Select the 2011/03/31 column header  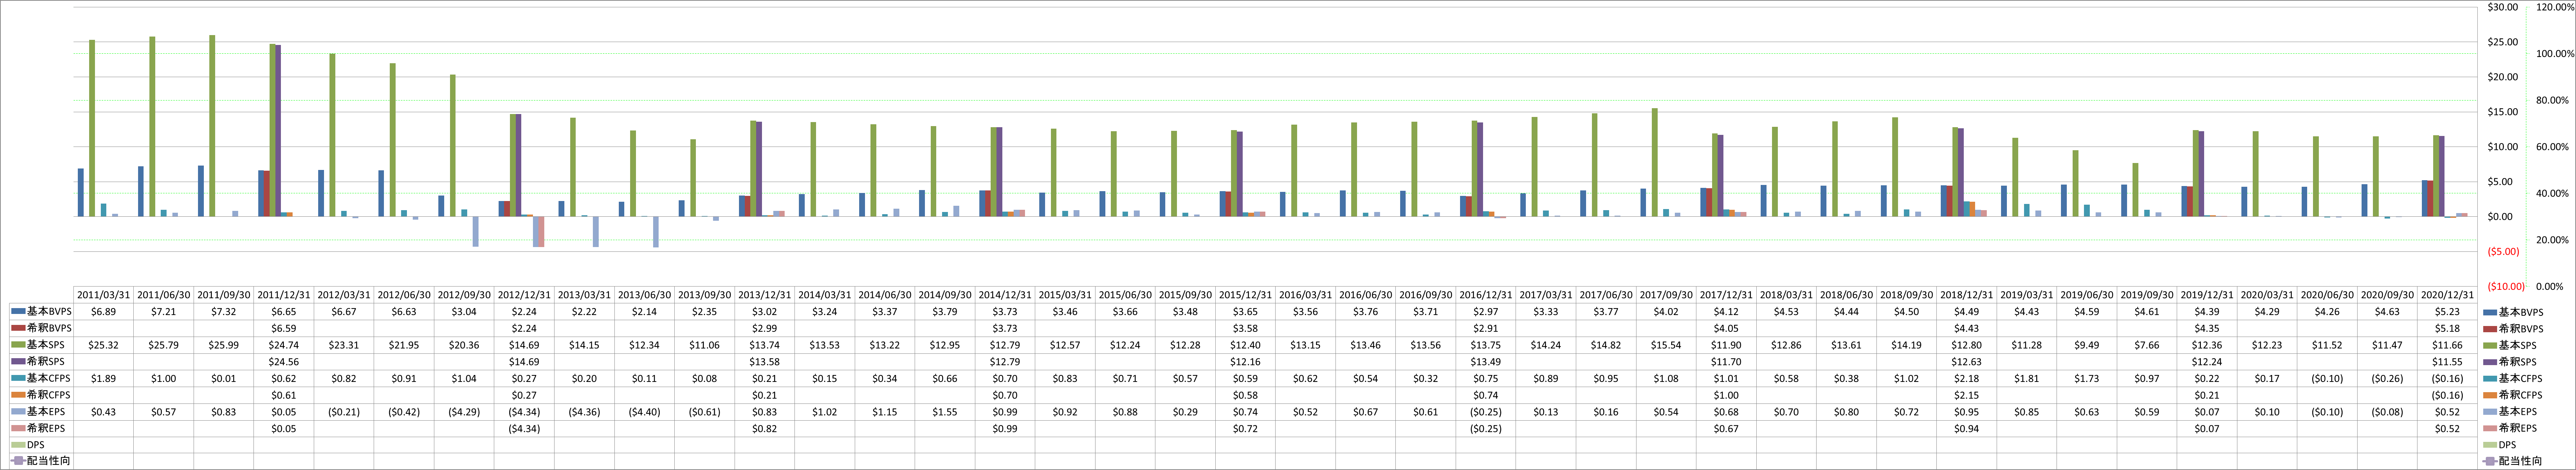(x=104, y=295)
